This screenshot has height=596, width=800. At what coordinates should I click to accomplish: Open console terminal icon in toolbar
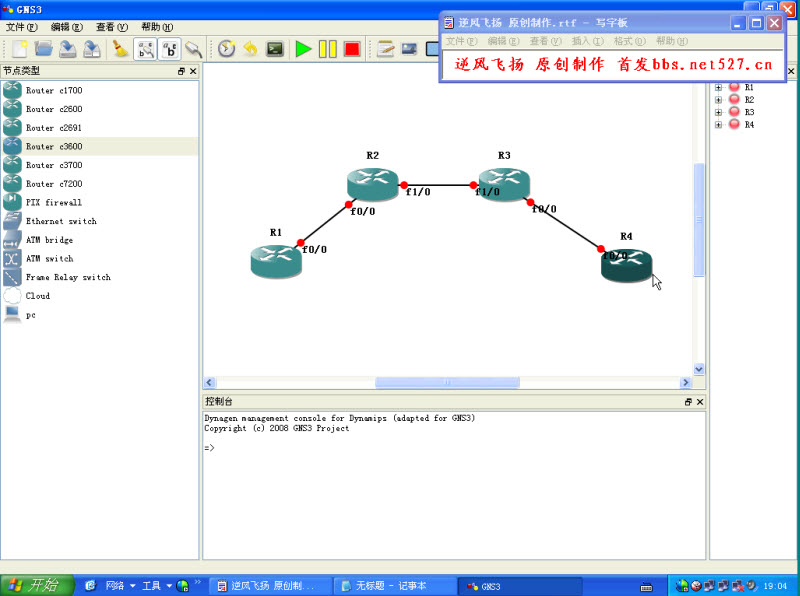click(275, 49)
